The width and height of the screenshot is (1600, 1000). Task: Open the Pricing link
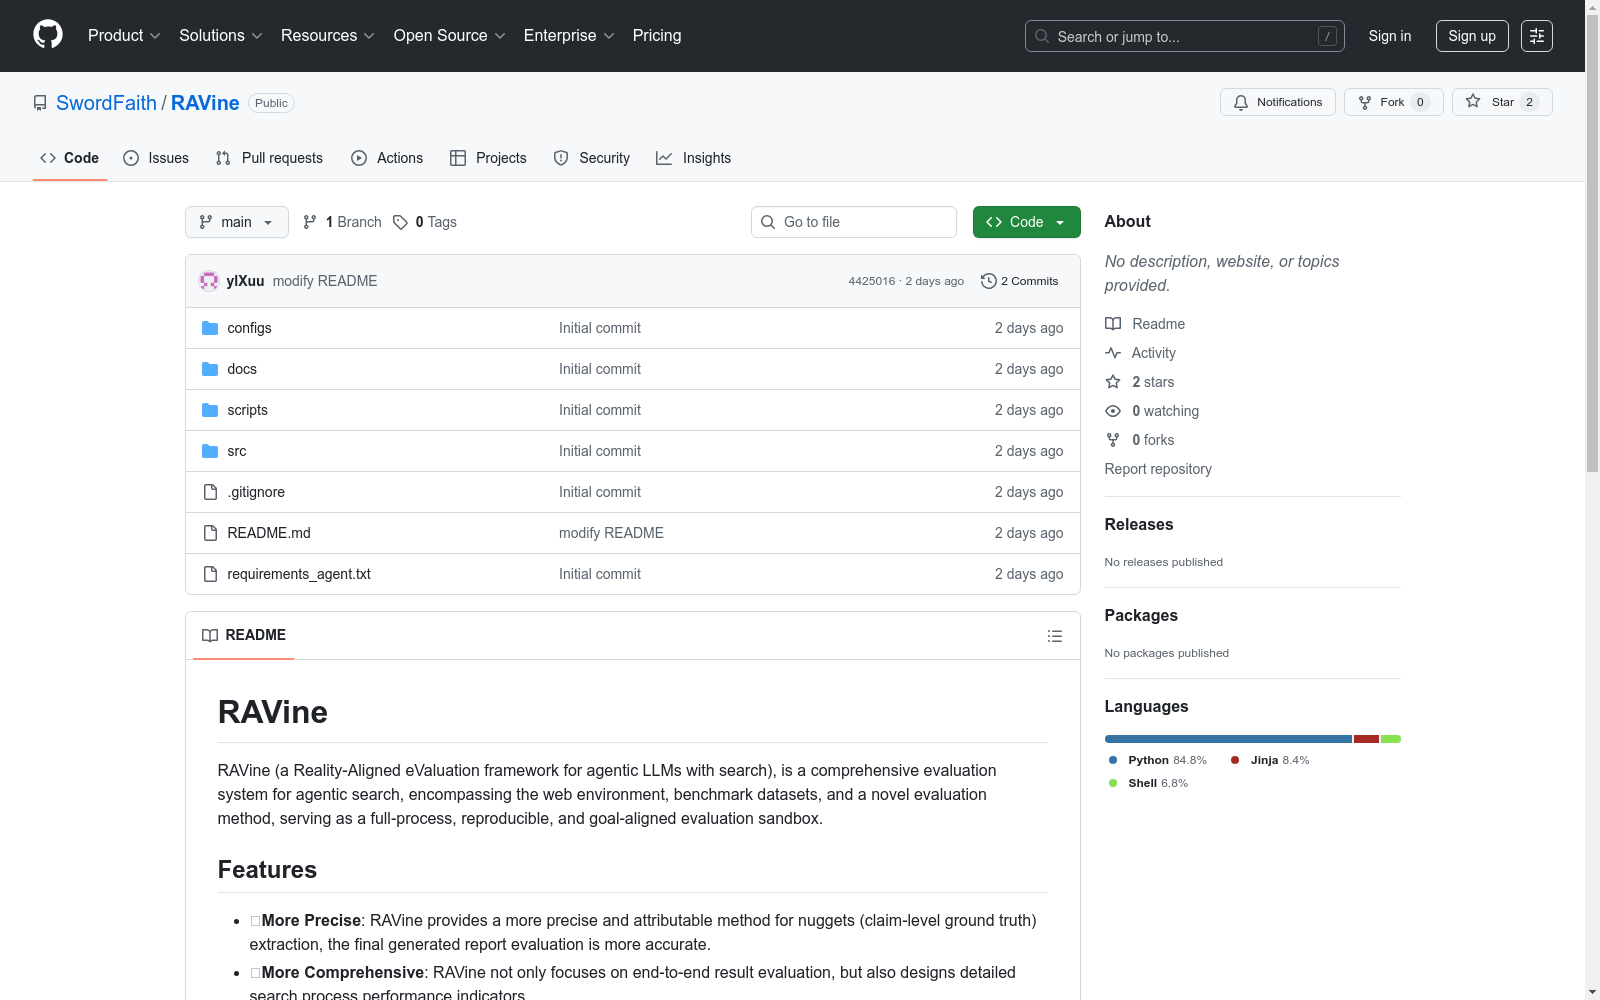pos(657,35)
